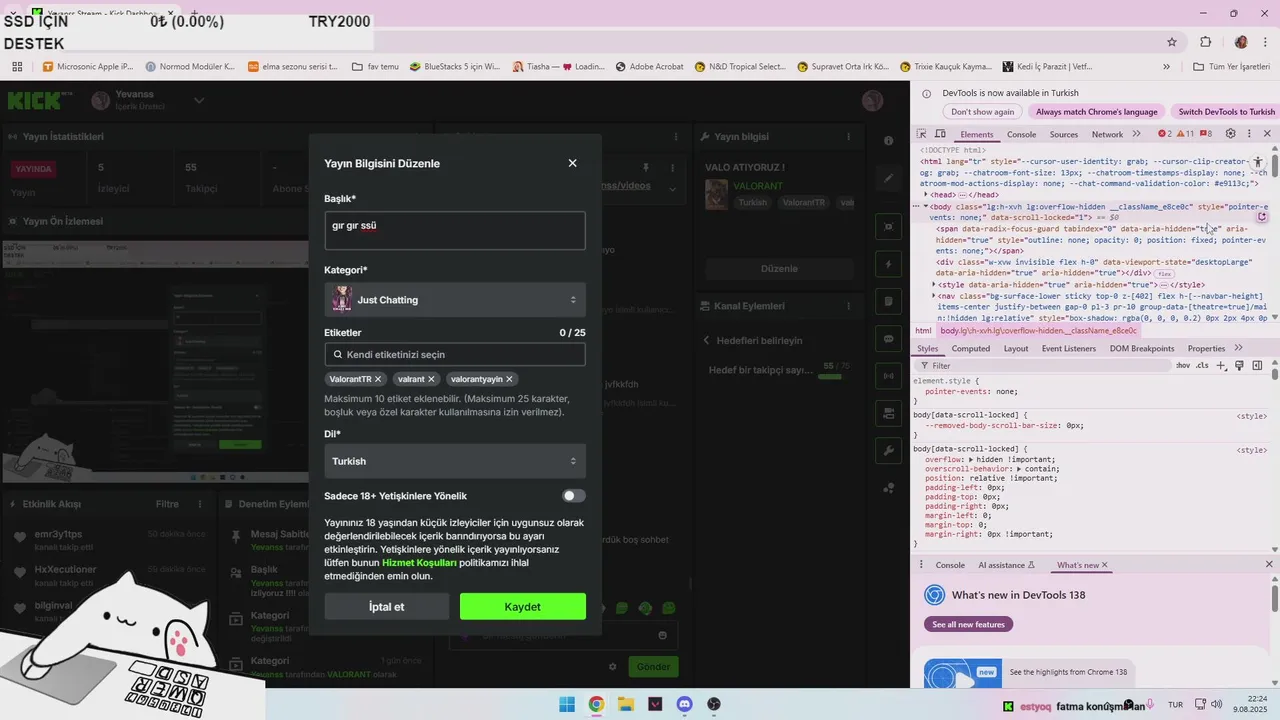Open DevTools settings gear
The image size is (1280, 720).
(x=1231, y=134)
